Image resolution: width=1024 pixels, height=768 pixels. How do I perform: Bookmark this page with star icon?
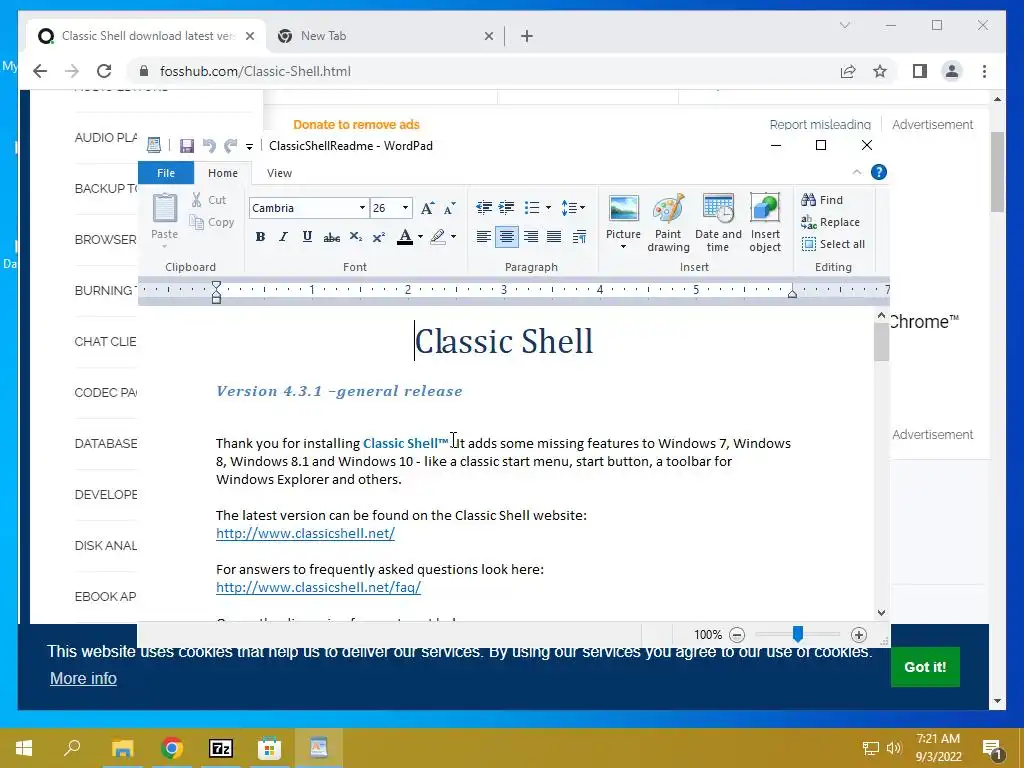[880, 71]
